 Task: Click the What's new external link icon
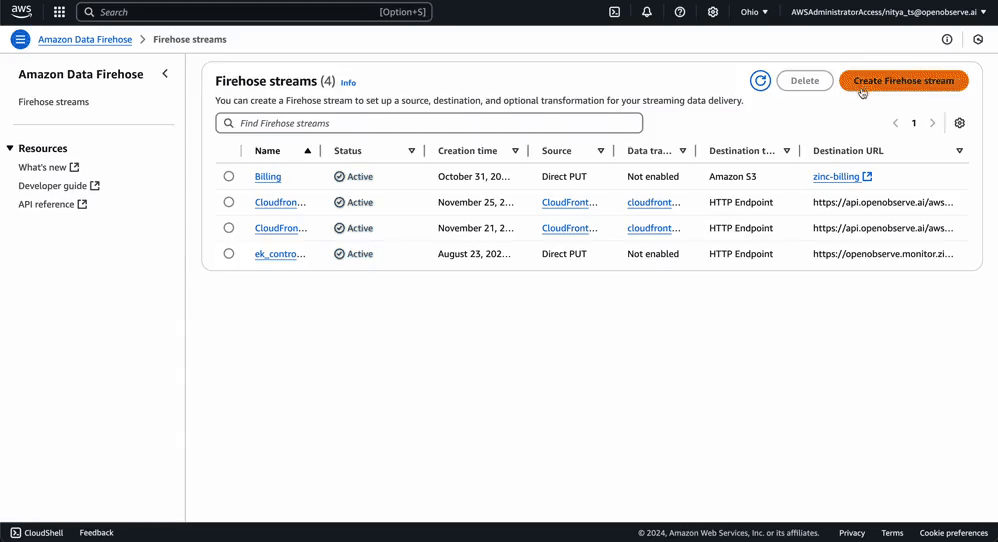[x=74, y=167]
